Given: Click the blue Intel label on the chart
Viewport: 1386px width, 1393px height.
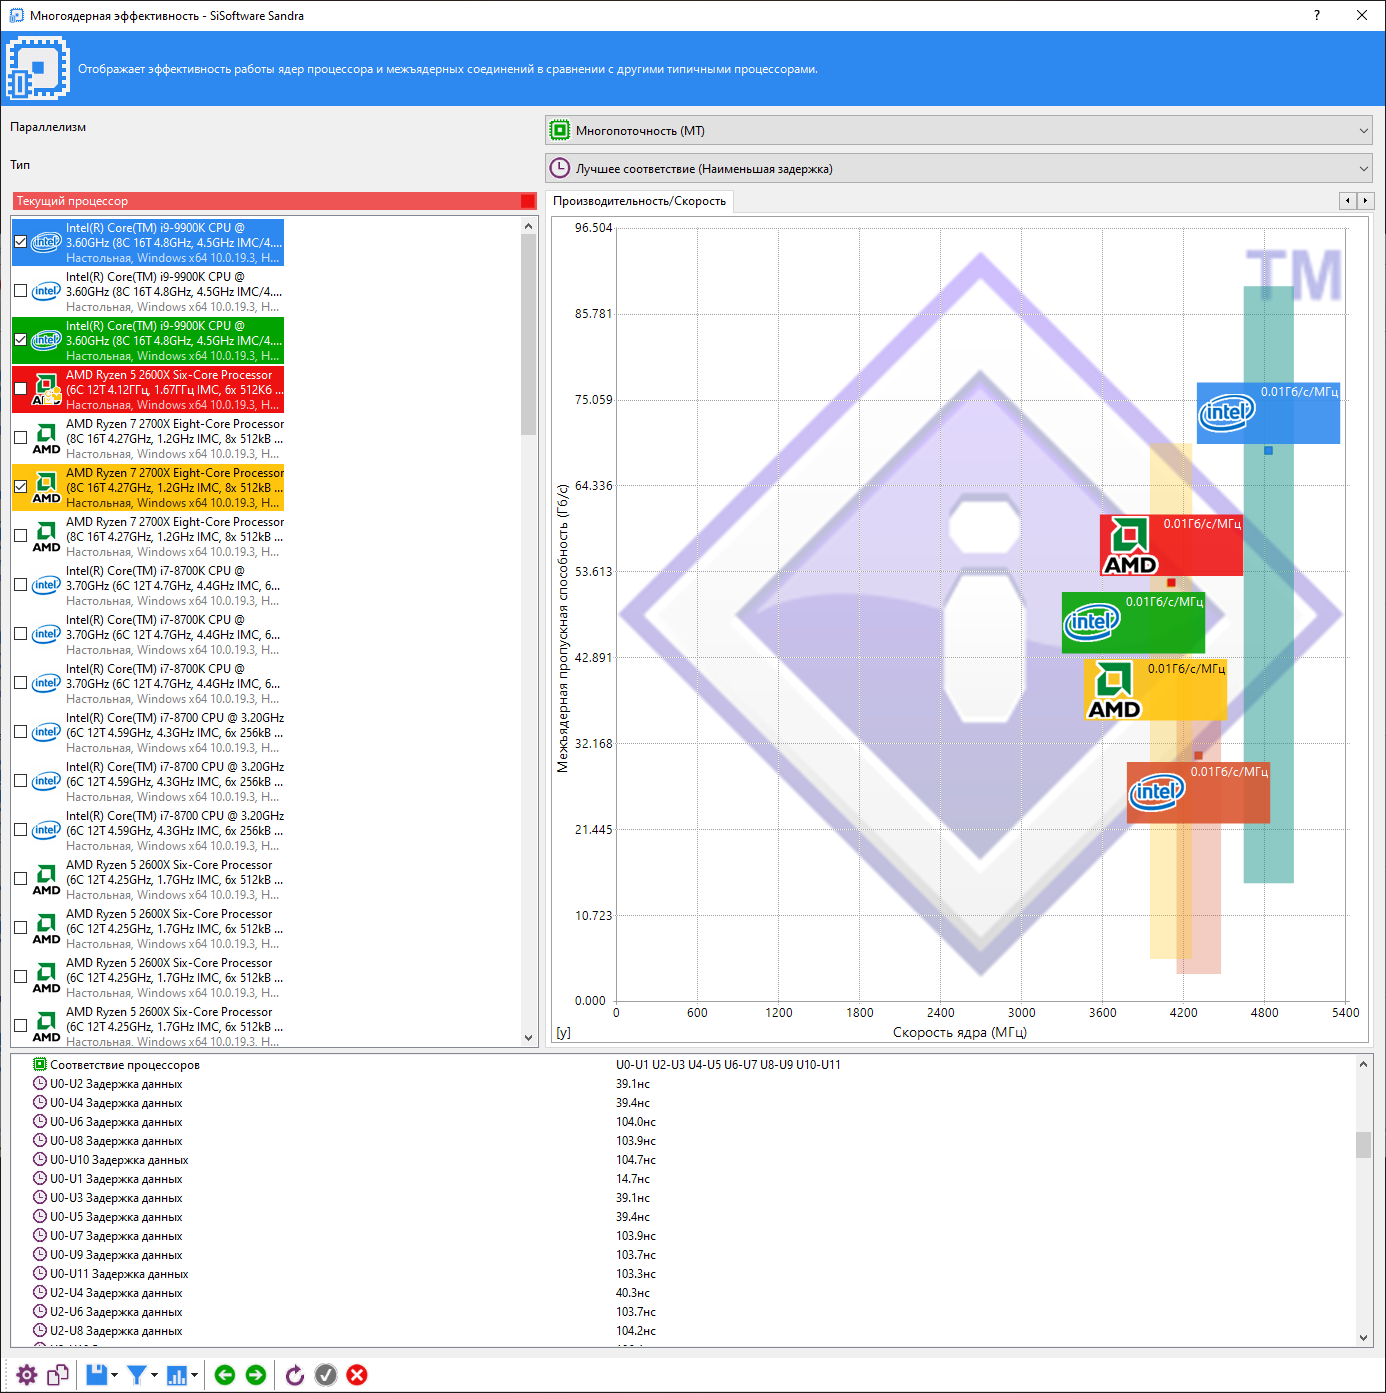Looking at the screenshot, I should [x=1268, y=413].
